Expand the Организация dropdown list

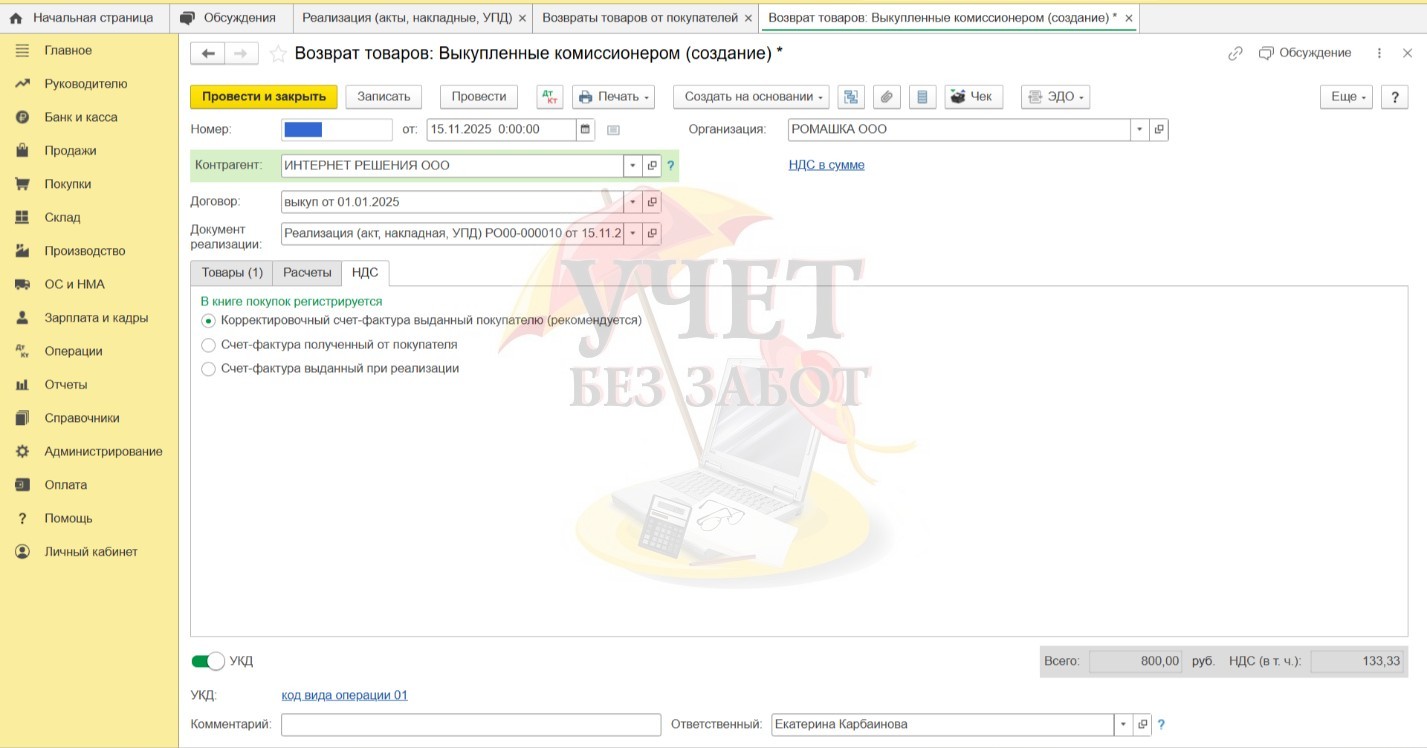click(1139, 129)
